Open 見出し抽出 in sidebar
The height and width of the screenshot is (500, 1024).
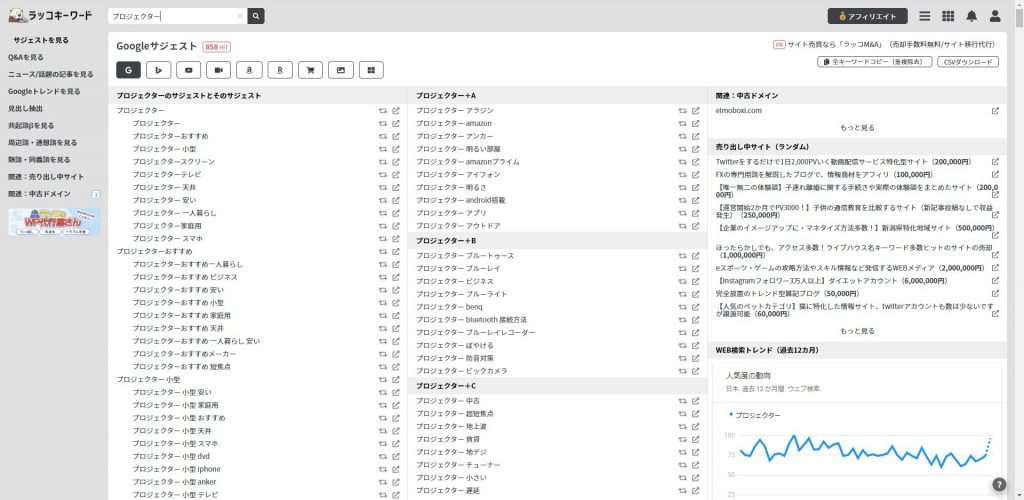tap(25, 108)
